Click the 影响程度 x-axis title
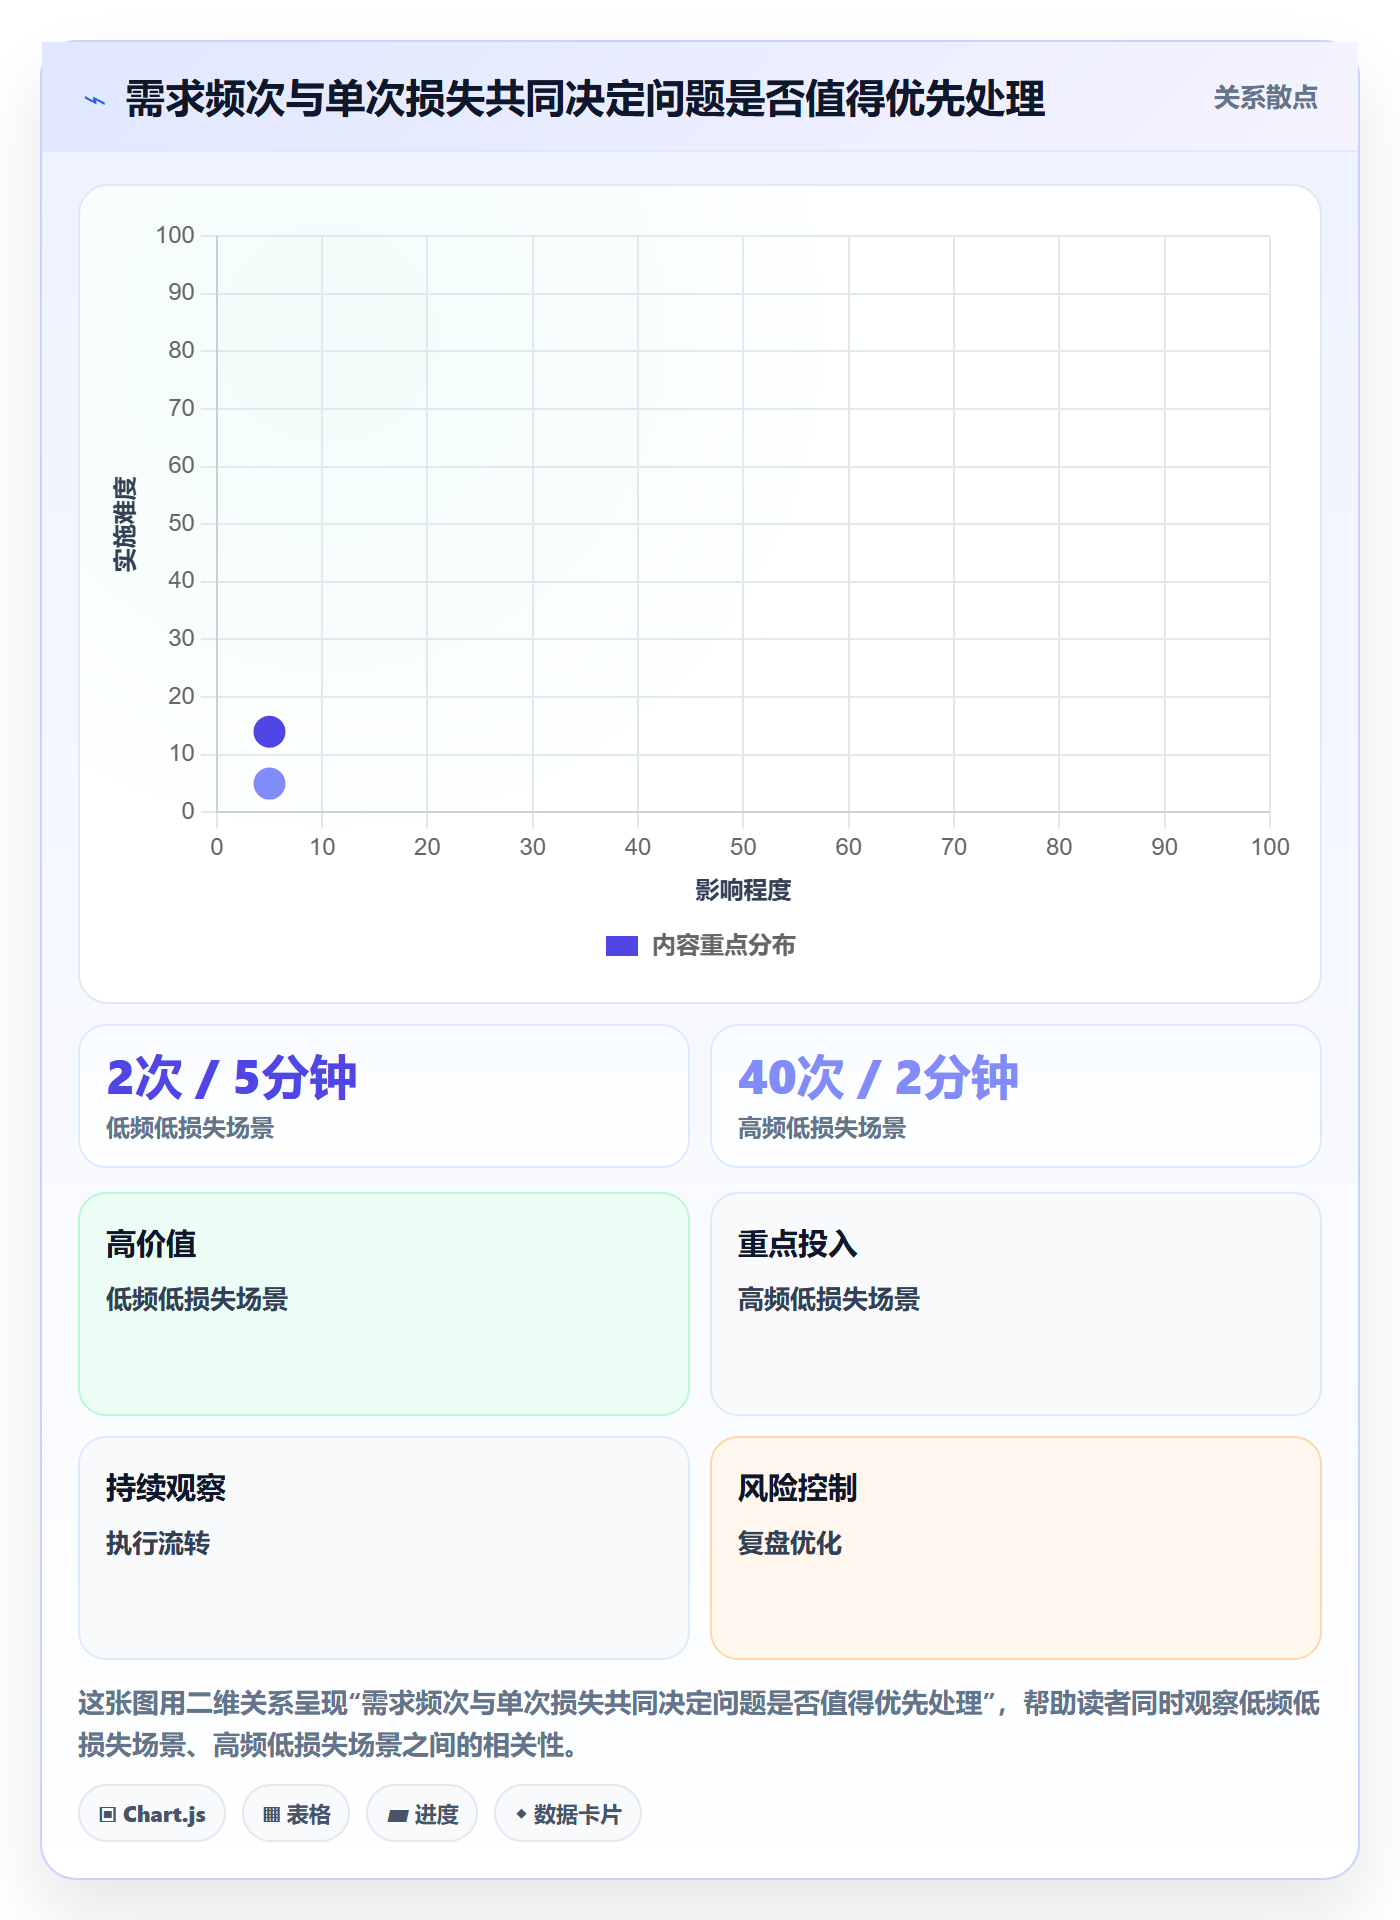This screenshot has height=1920, width=1400. click(743, 890)
